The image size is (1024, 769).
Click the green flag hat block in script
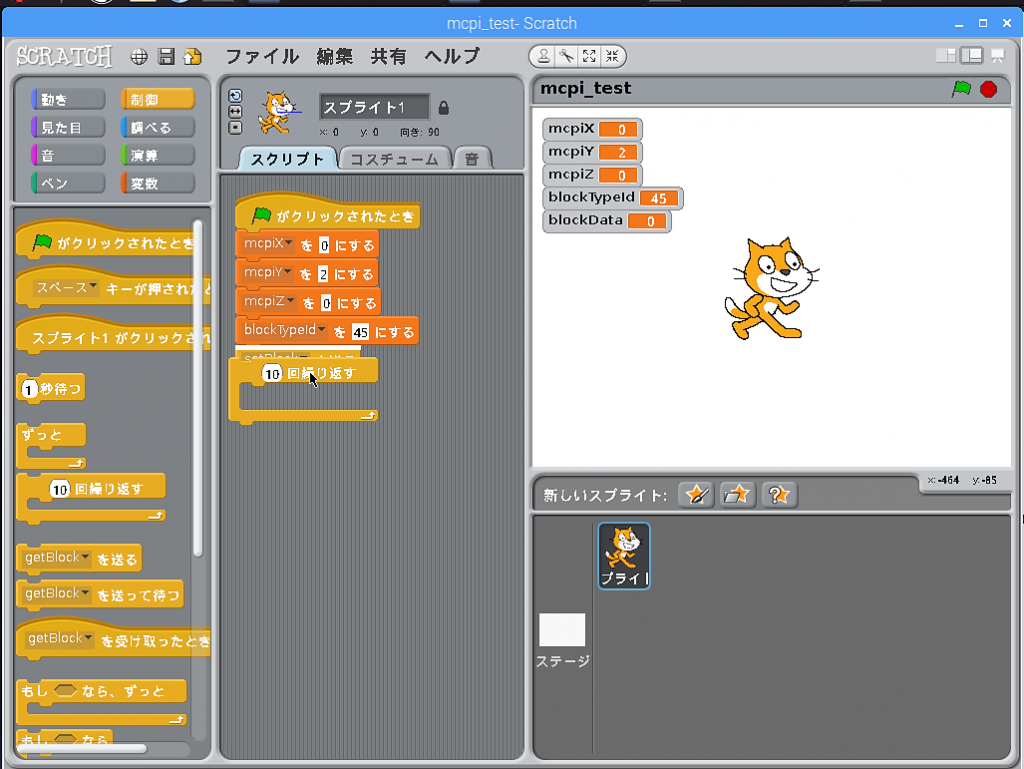[x=328, y=212]
